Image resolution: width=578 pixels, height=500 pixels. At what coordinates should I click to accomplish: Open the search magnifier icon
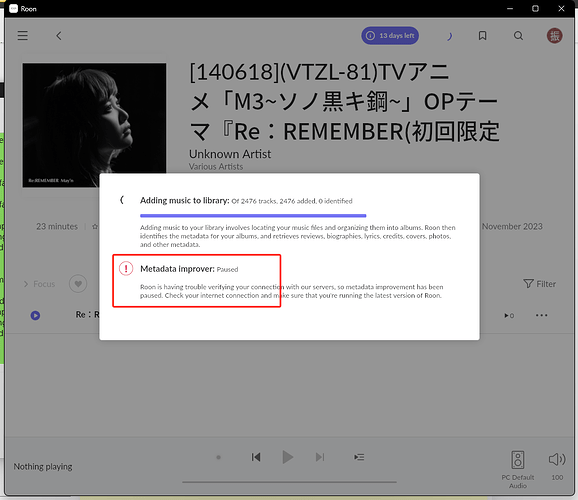click(x=518, y=36)
